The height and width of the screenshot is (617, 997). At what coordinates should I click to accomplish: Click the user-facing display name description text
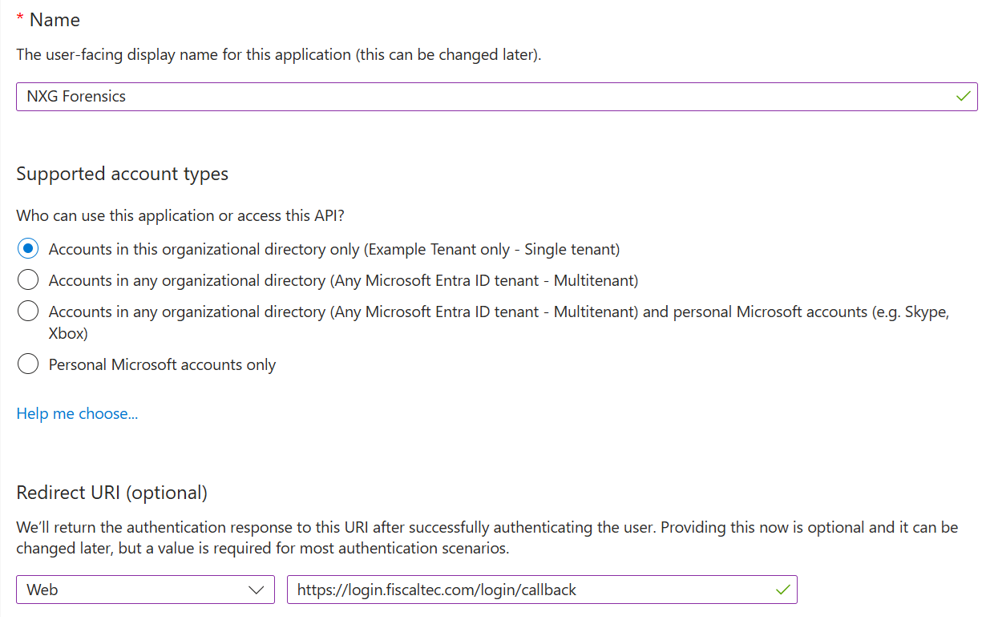tap(279, 55)
